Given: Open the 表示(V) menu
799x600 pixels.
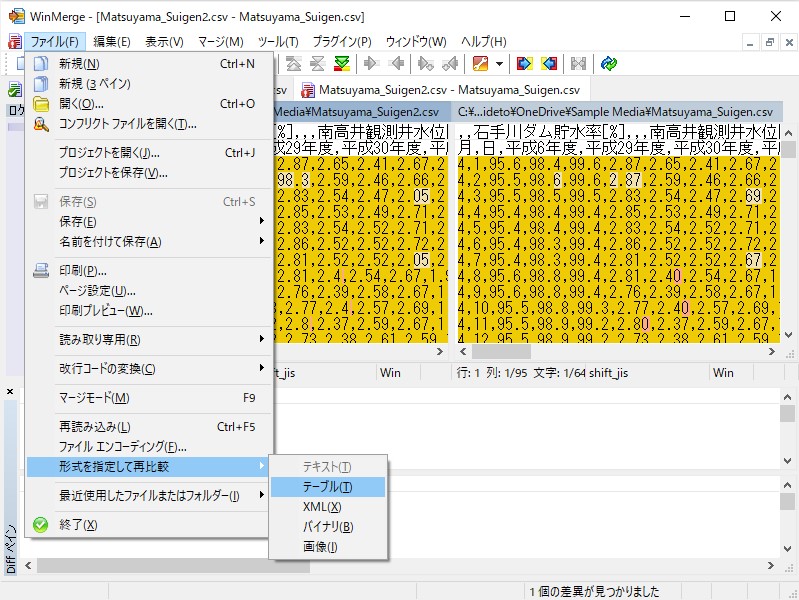Looking at the screenshot, I should [x=164, y=42].
